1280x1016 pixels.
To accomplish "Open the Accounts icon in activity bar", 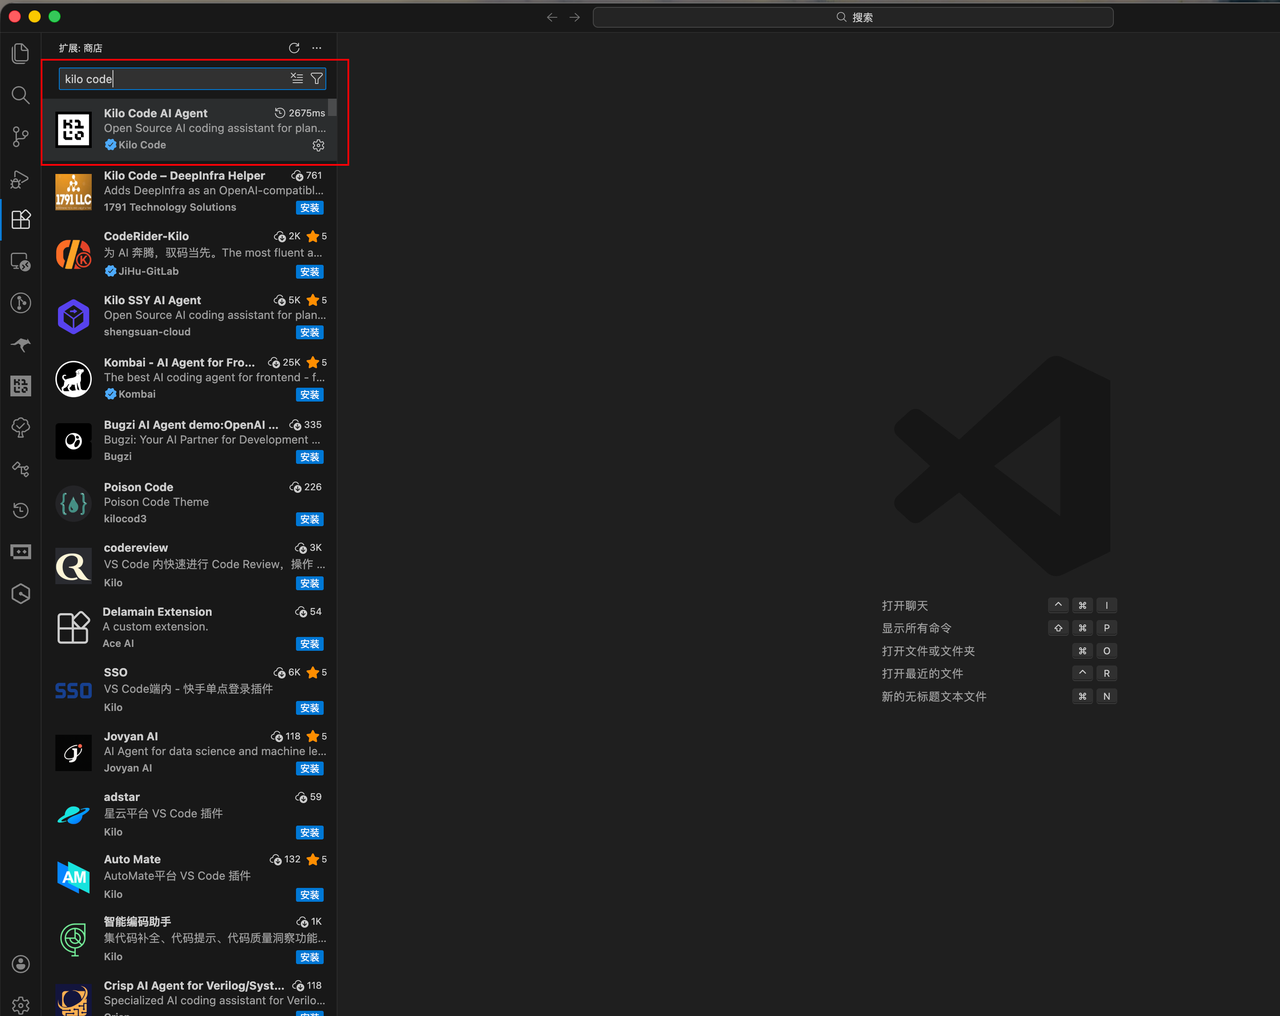I will [x=20, y=964].
